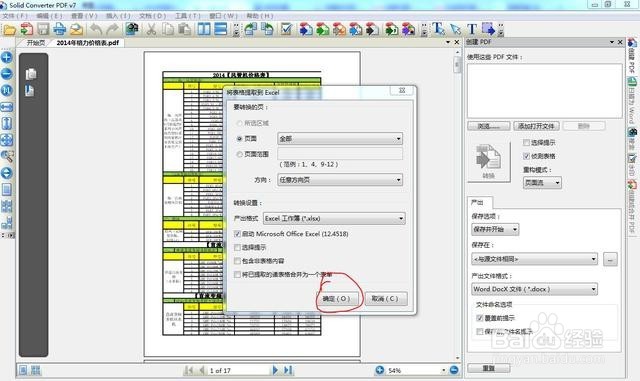Select the 页面范围 radio button

pos(240,154)
